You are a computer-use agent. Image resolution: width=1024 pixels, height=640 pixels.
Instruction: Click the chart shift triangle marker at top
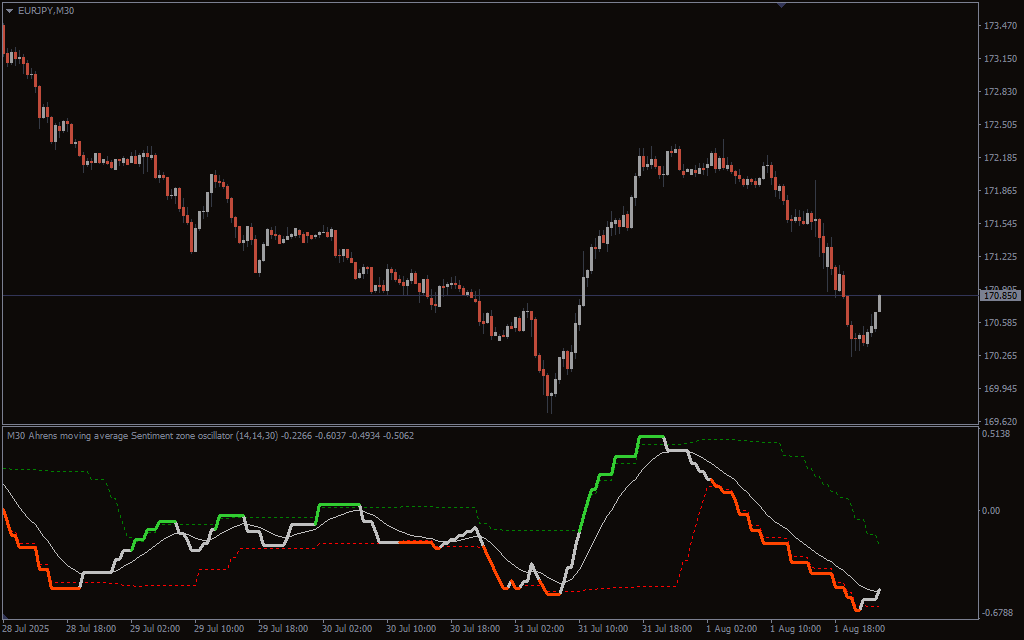[781, 5]
